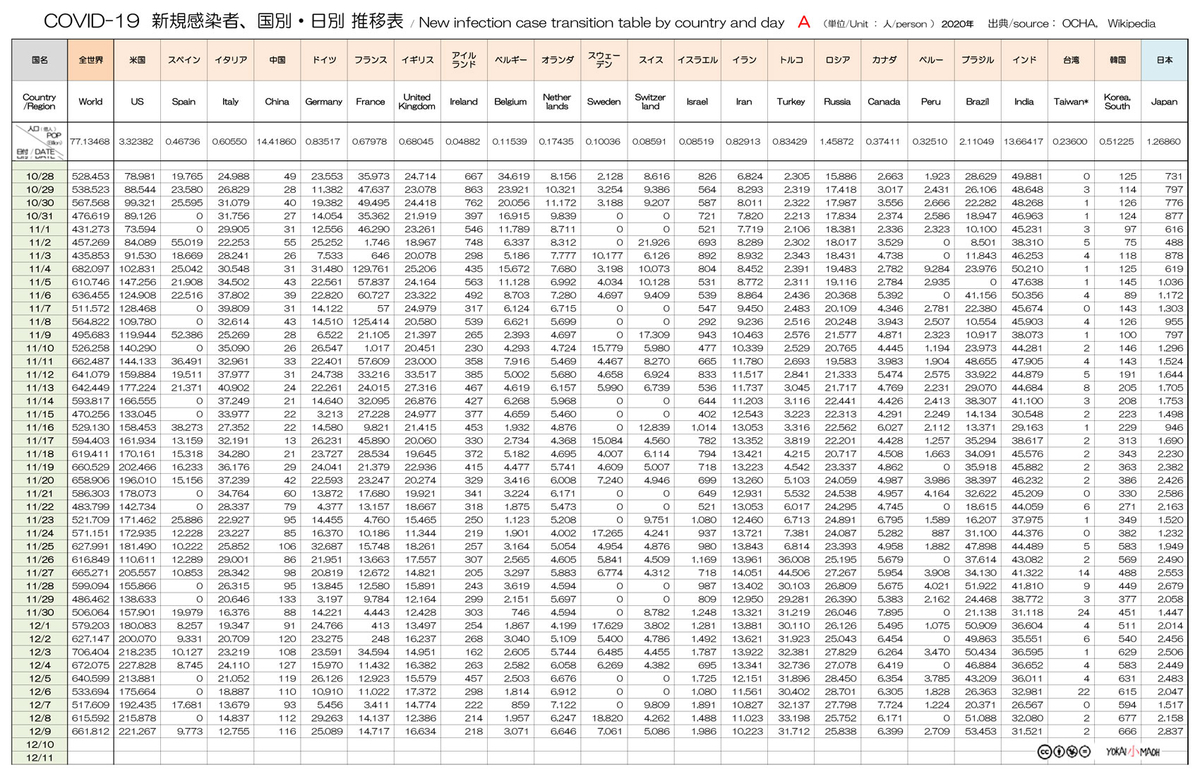Select the Israel column label
Screen dimensions: 1200x772
point(697,101)
